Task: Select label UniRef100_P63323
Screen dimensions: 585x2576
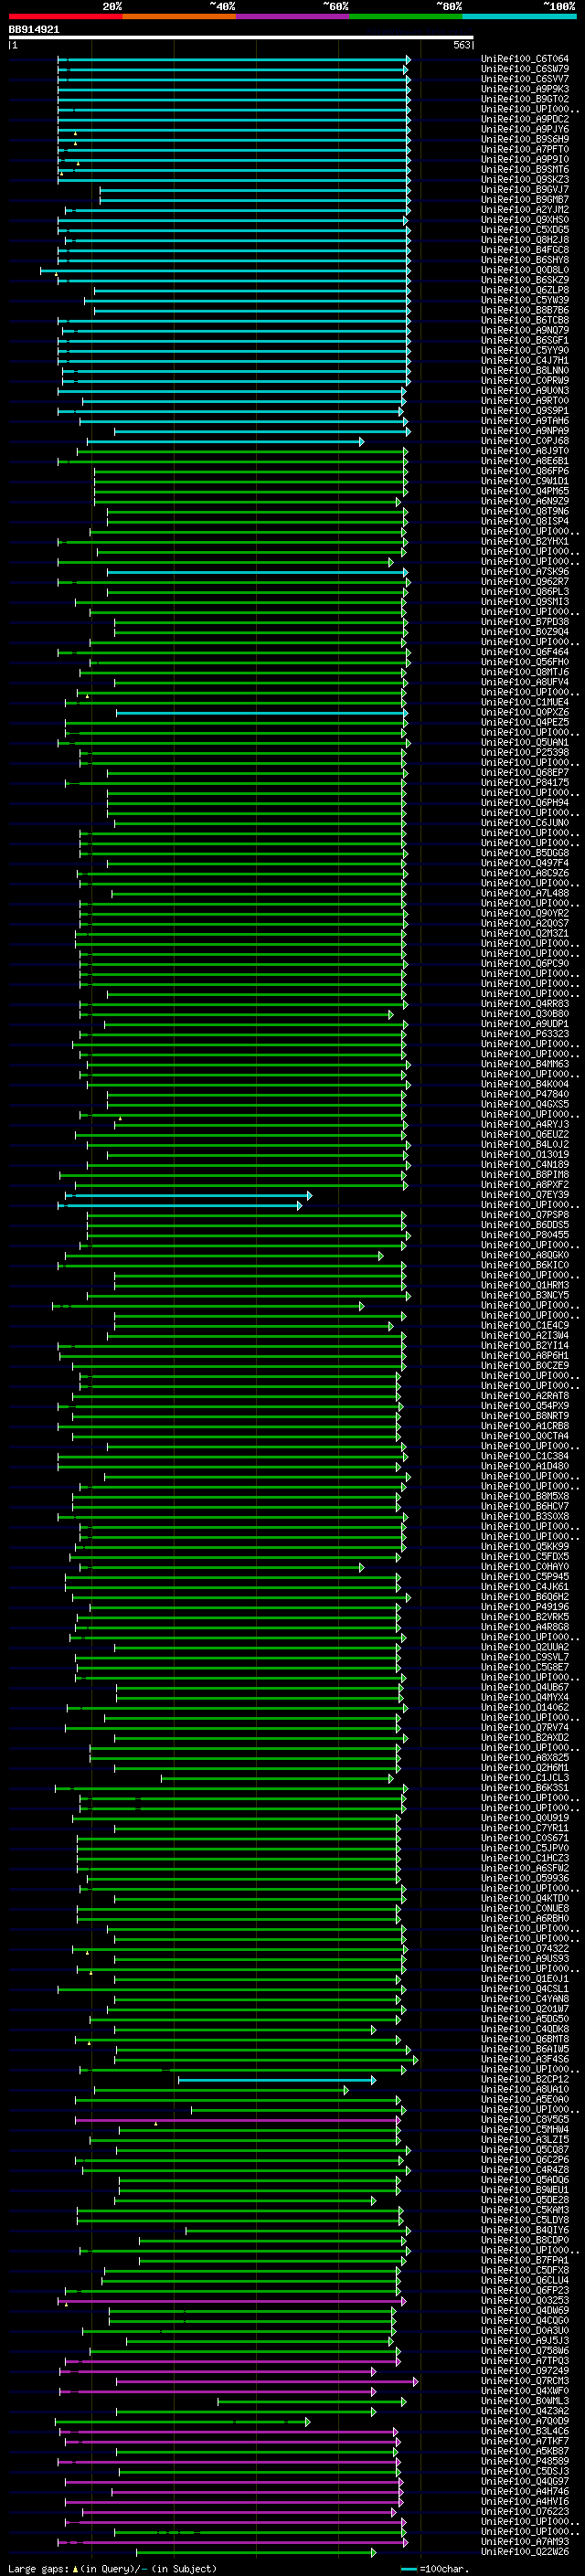Action: pos(525,1034)
